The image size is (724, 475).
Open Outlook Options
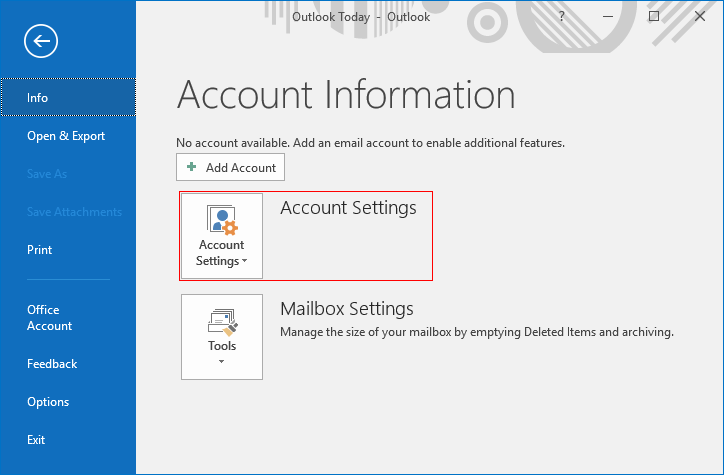click(68, 402)
